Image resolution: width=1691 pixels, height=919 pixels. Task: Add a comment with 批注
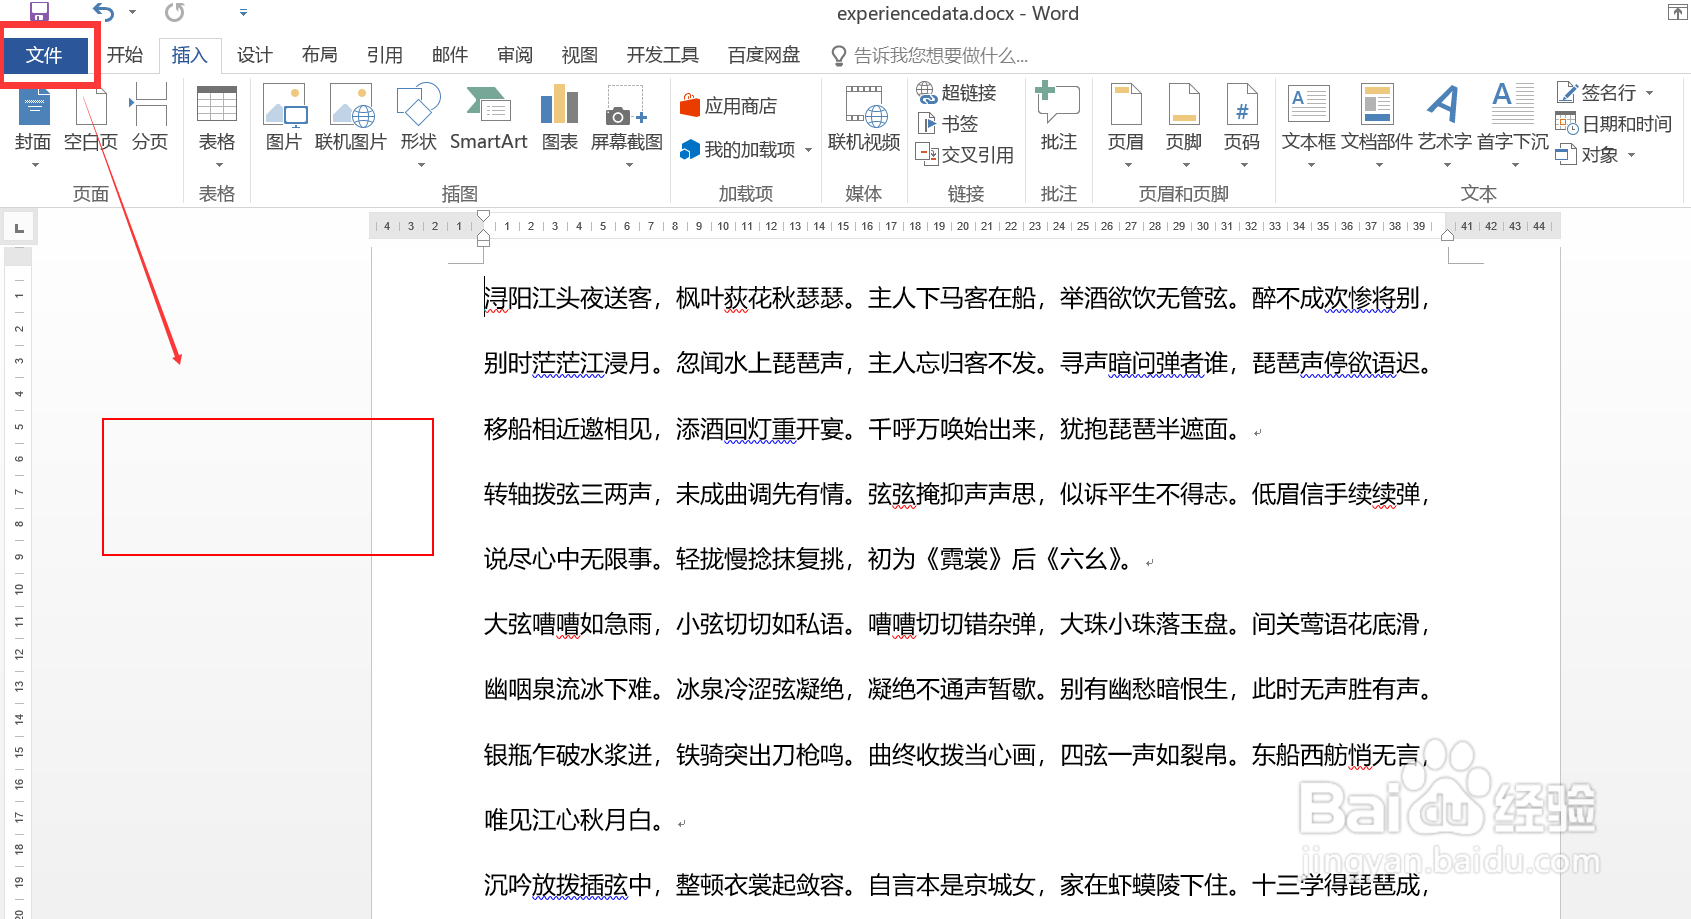point(1059,118)
